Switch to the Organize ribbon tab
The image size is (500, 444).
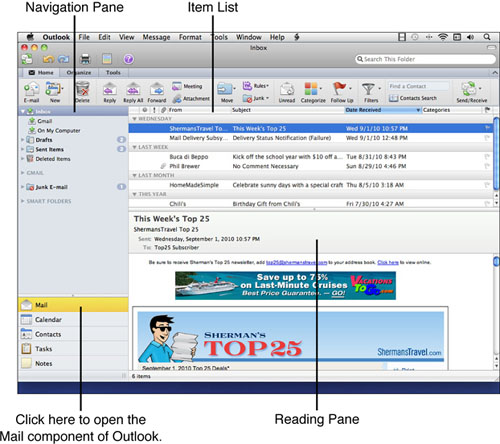pos(79,72)
